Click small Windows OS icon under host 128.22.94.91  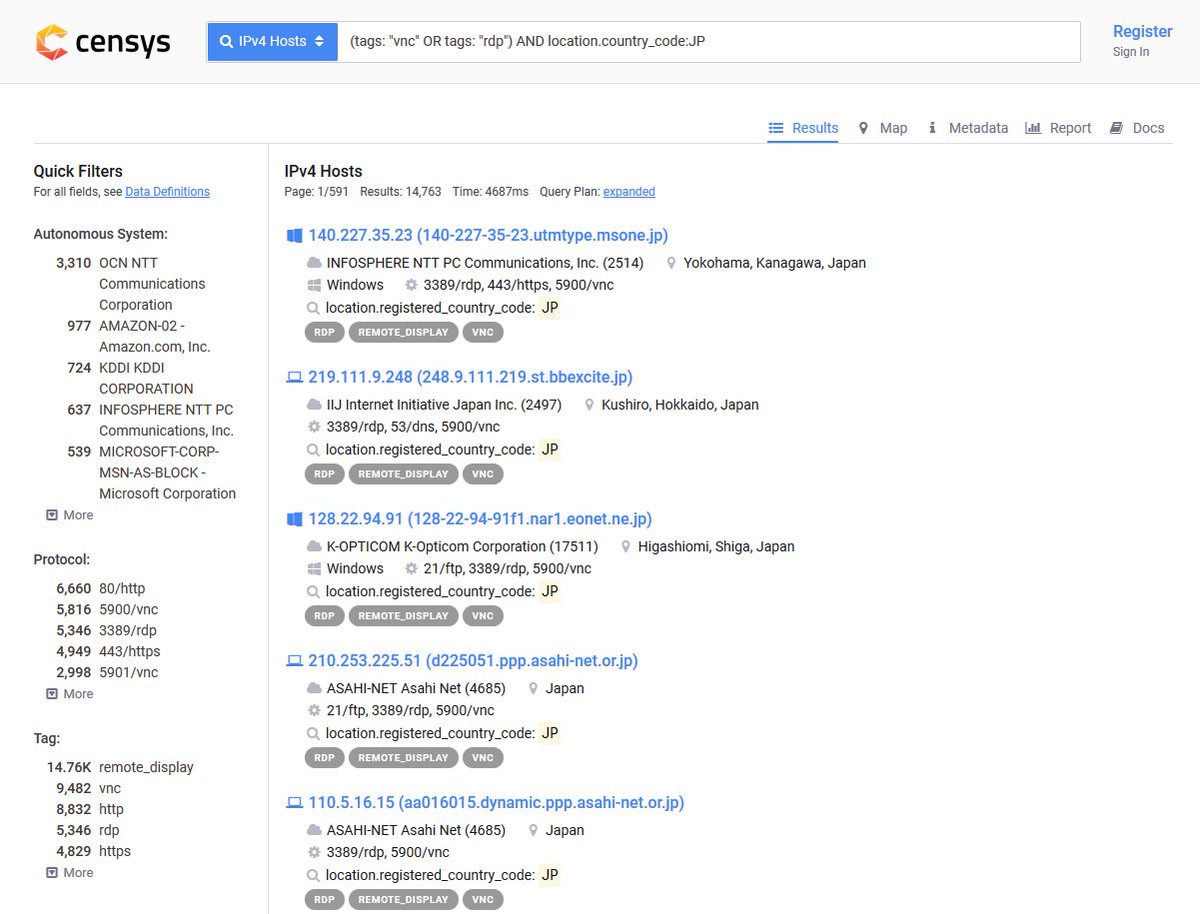tap(314, 569)
